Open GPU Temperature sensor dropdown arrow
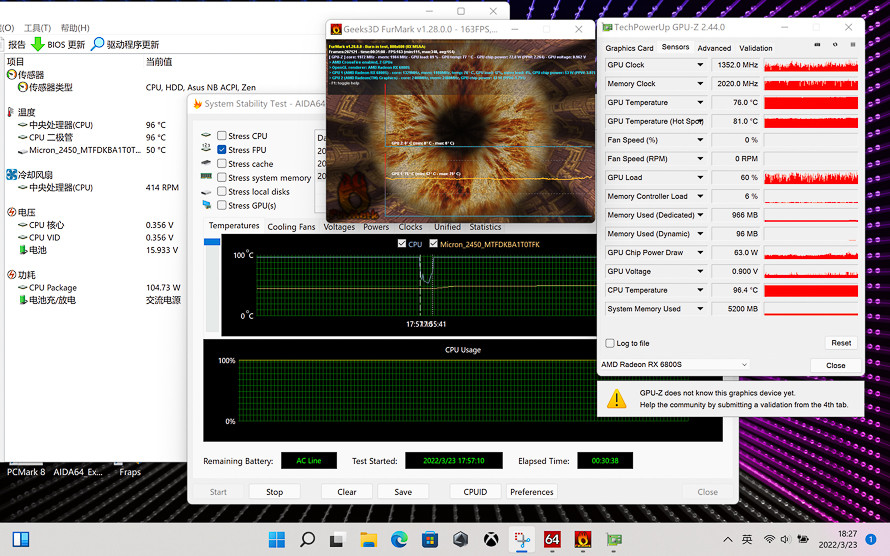The image size is (890, 556). 700,103
